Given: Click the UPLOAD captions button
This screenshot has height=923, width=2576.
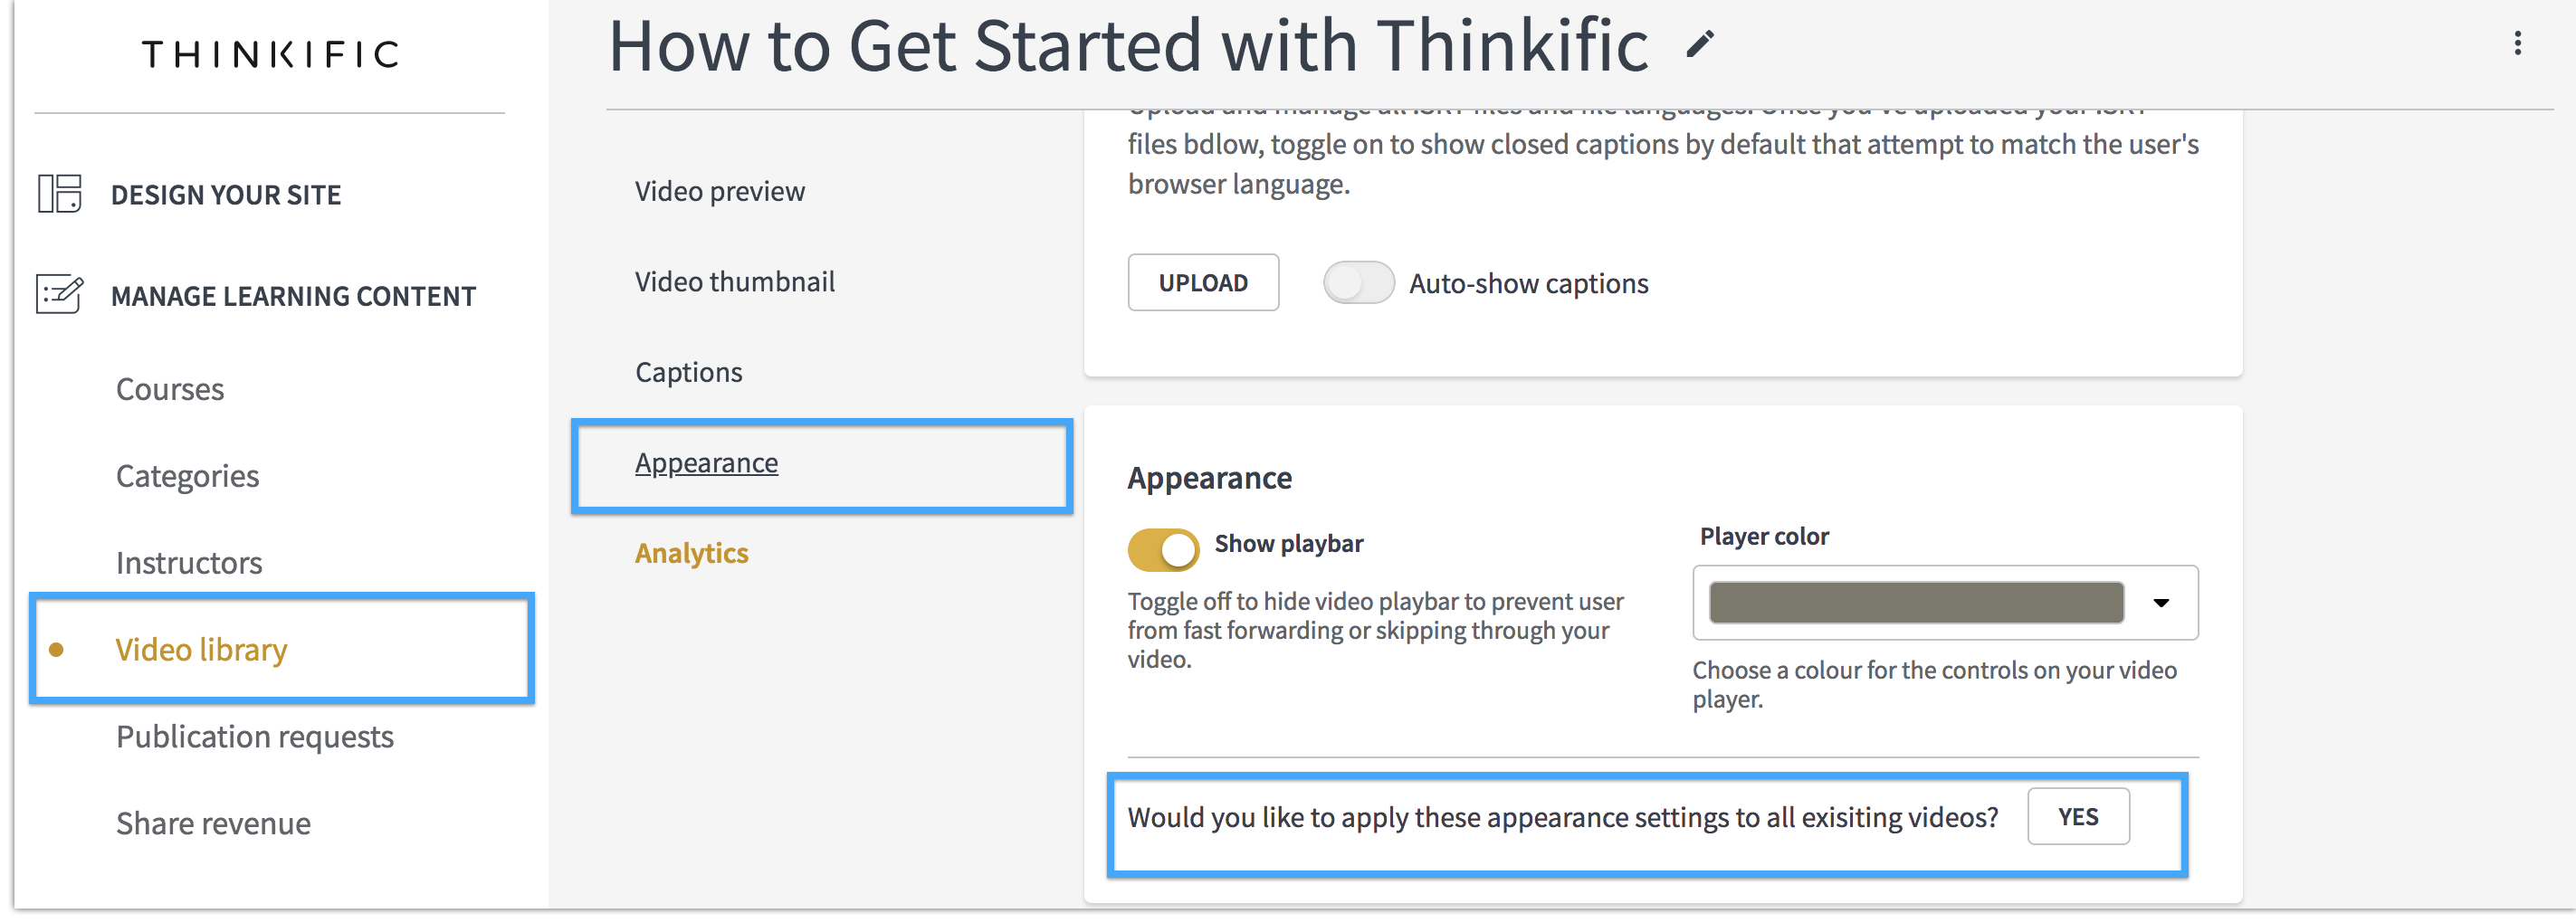Looking at the screenshot, I should pyautogui.click(x=1203, y=283).
